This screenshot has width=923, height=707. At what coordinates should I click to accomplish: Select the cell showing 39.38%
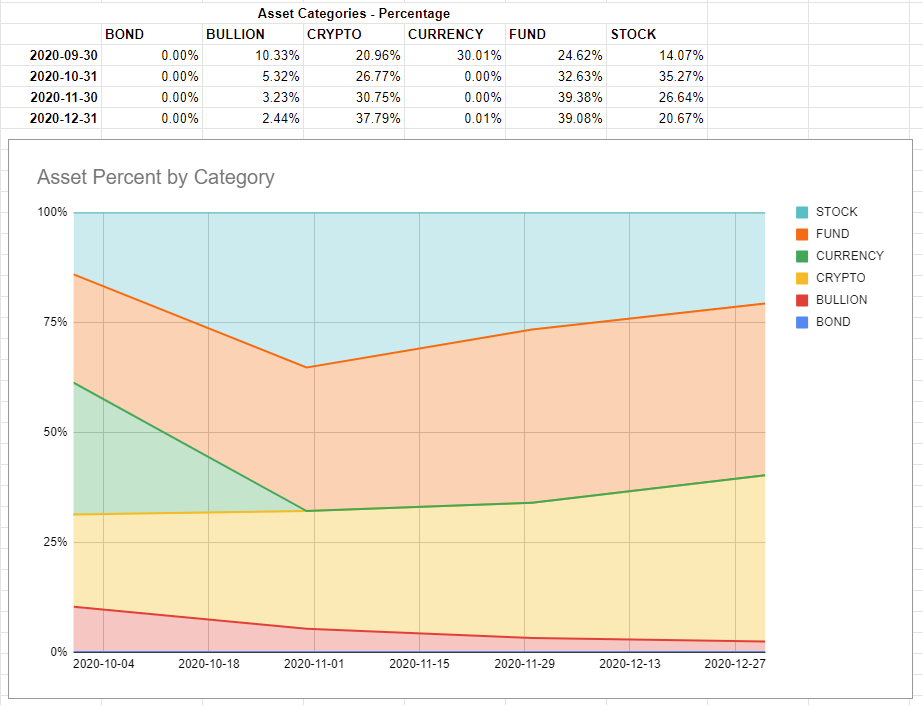coord(555,98)
